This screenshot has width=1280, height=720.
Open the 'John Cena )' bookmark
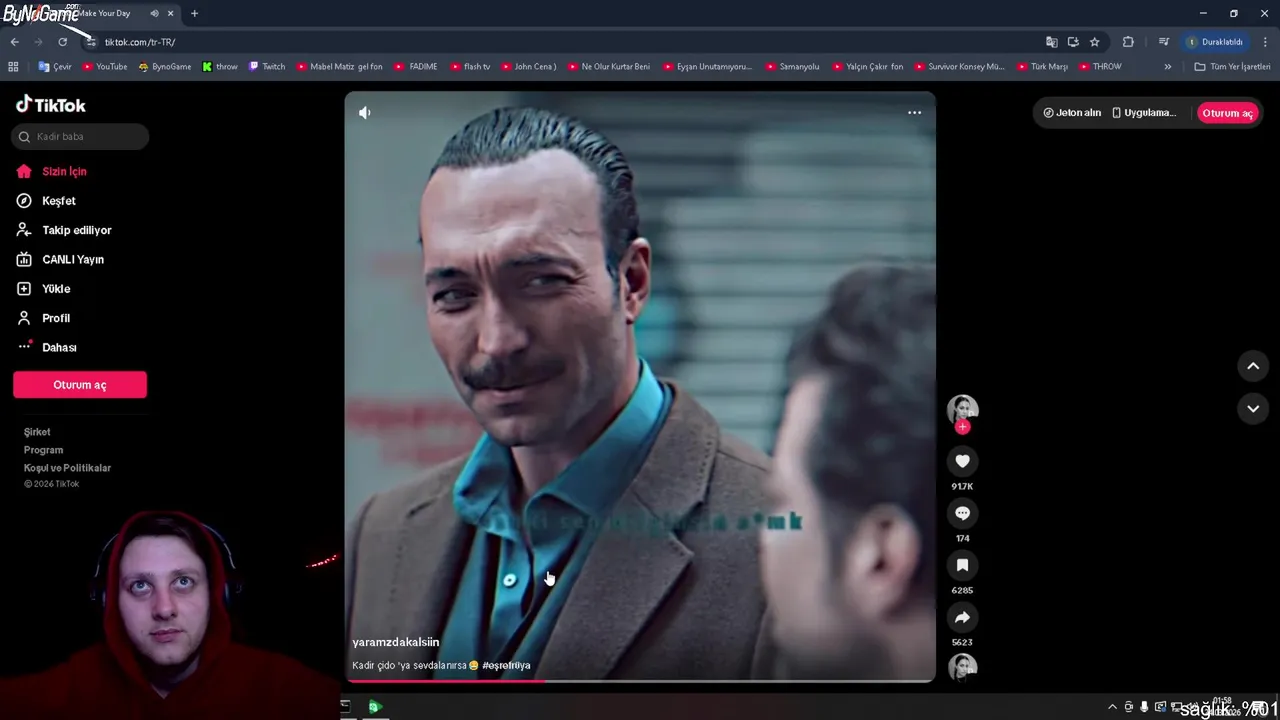(x=528, y=67)
